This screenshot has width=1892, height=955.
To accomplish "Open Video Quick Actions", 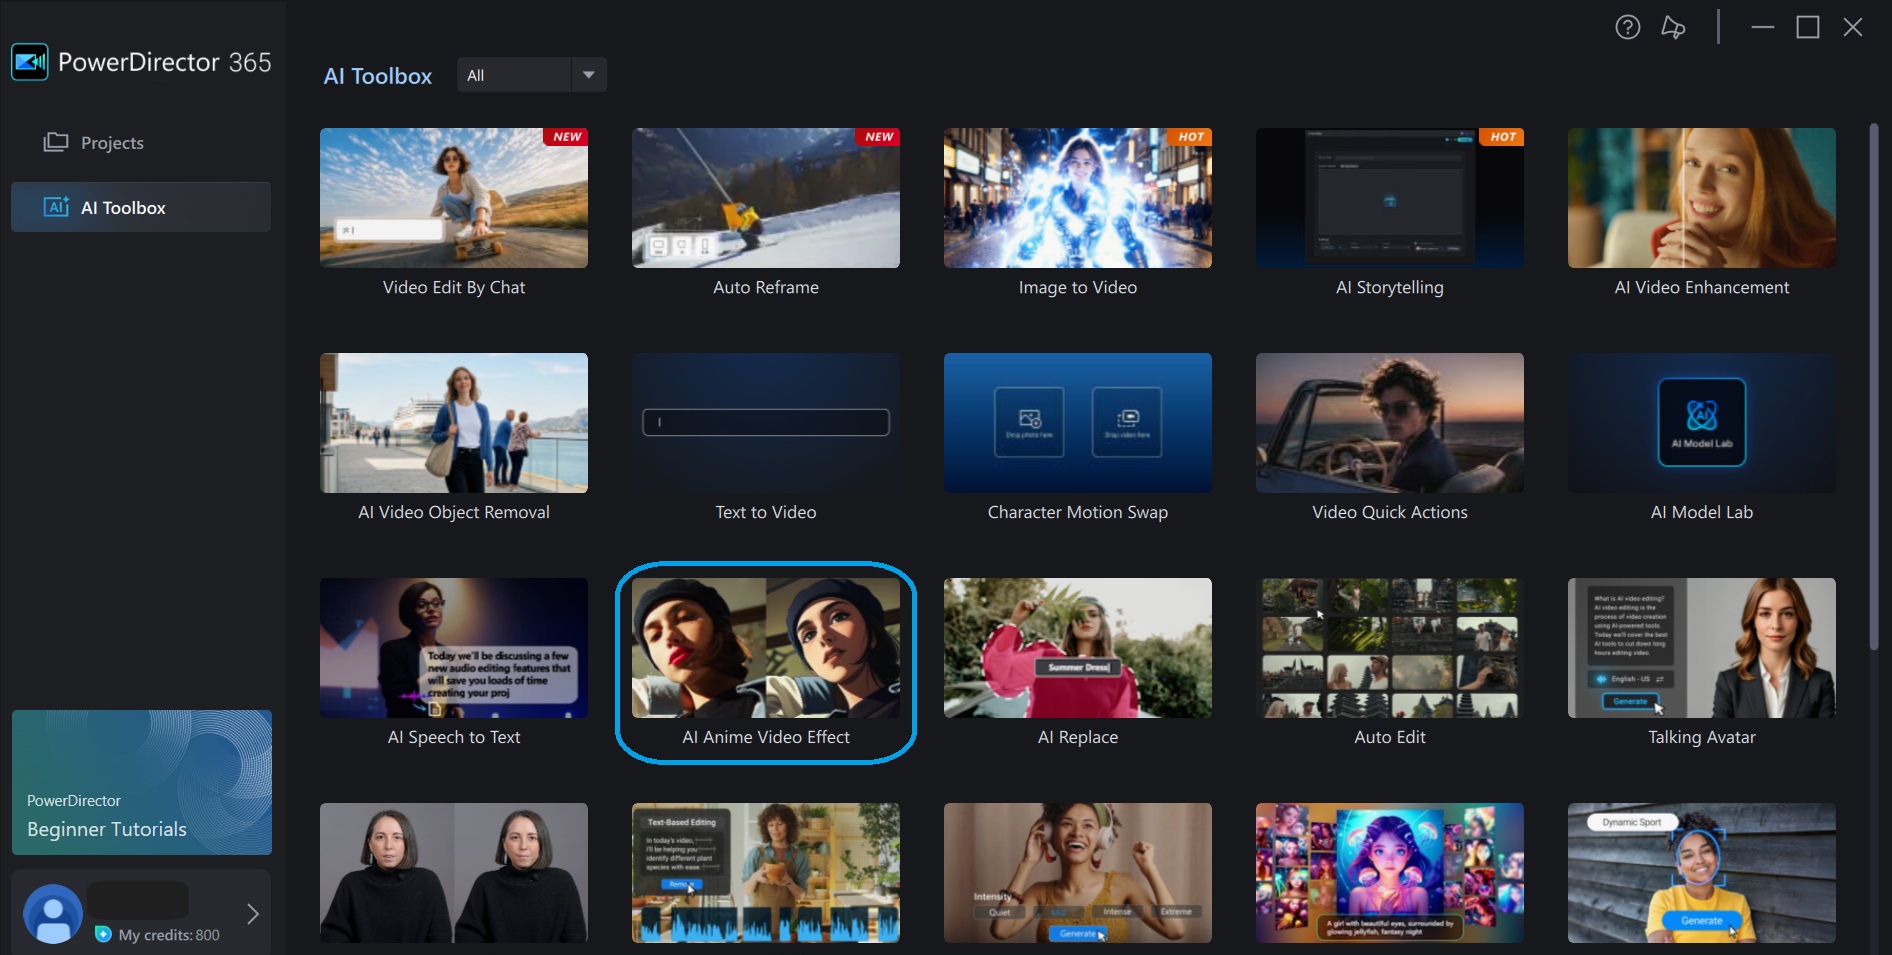I will pyautogui.click(x=1390, y=423).
